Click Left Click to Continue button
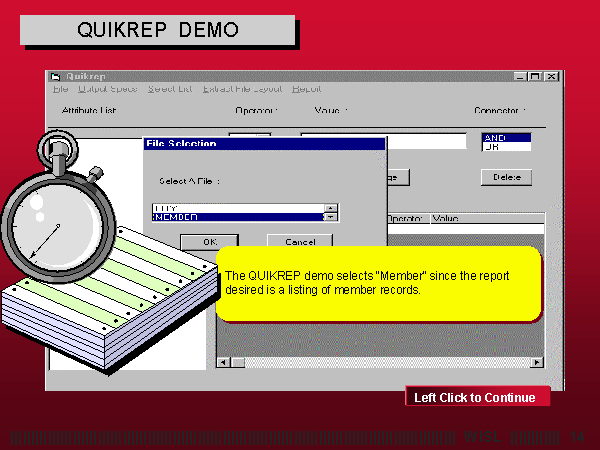The image size is (600, 450). [x=476, y=398]
